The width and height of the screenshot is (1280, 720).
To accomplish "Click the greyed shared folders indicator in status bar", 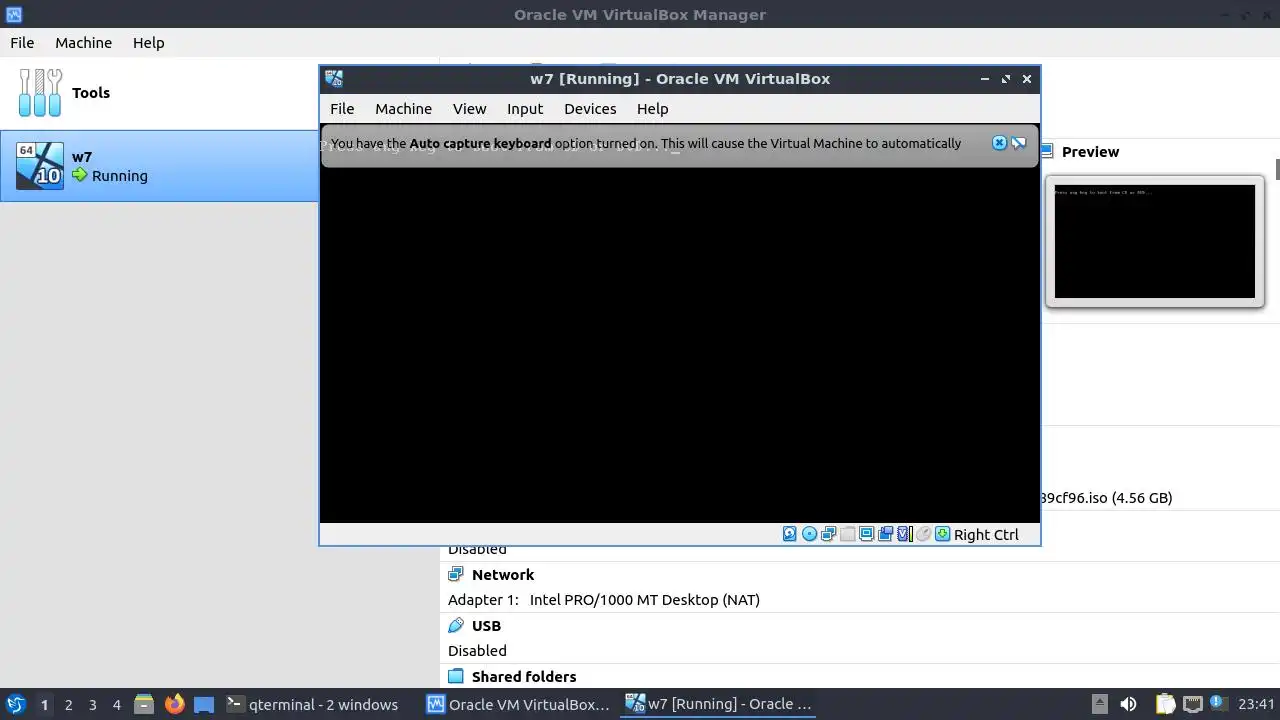I will 847,534.
